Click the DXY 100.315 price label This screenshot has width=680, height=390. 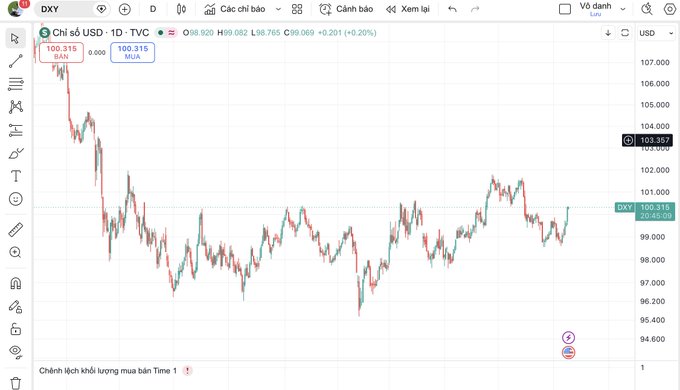645,211
